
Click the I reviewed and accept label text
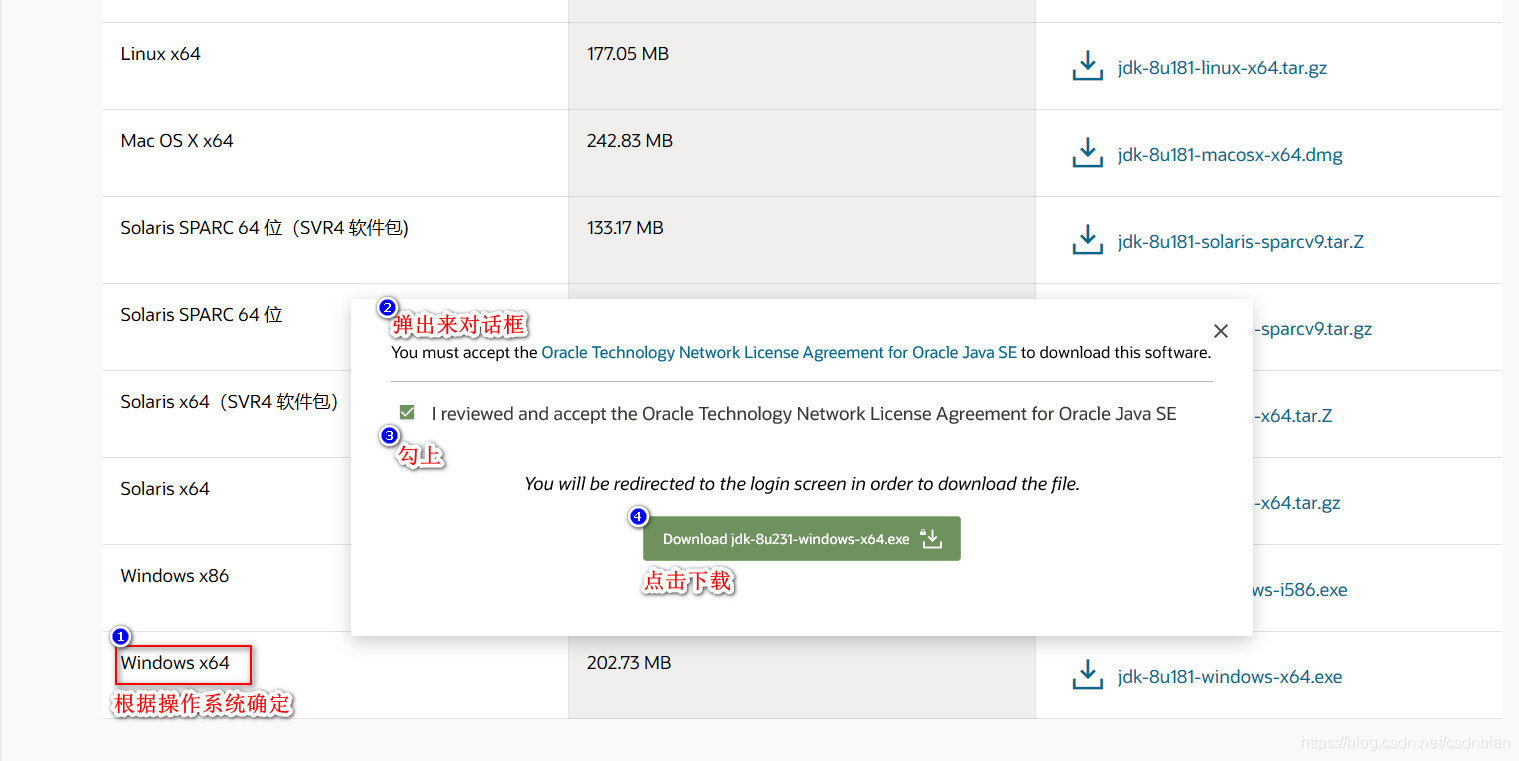[x=804, y=414]
